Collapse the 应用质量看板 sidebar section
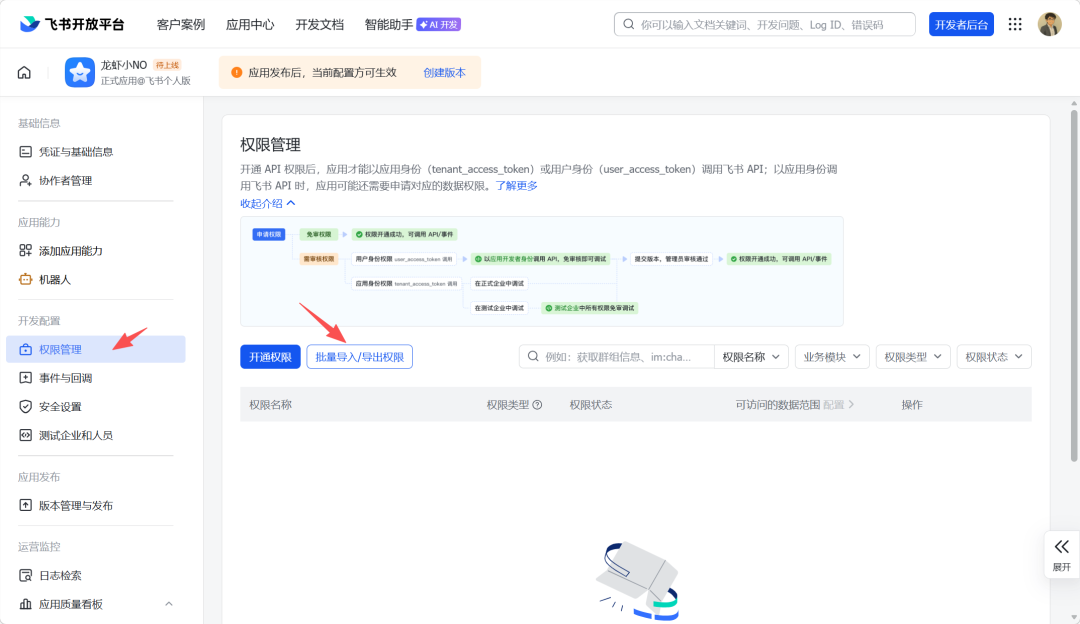 pos(168,604)
